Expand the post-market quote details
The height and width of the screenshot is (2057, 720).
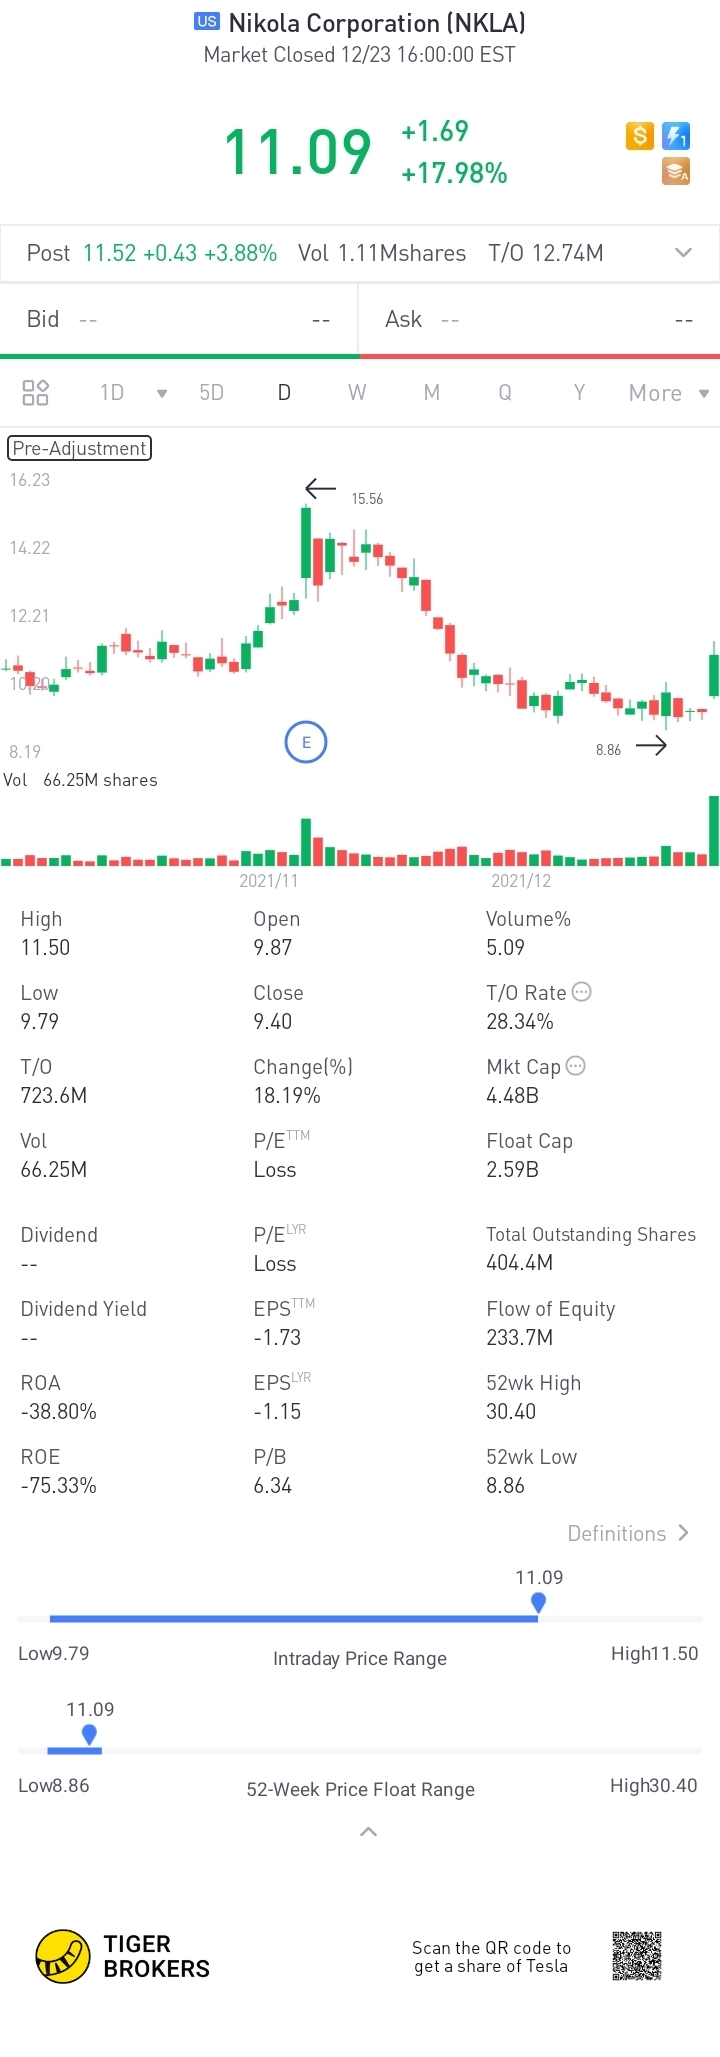pos(684,253)
